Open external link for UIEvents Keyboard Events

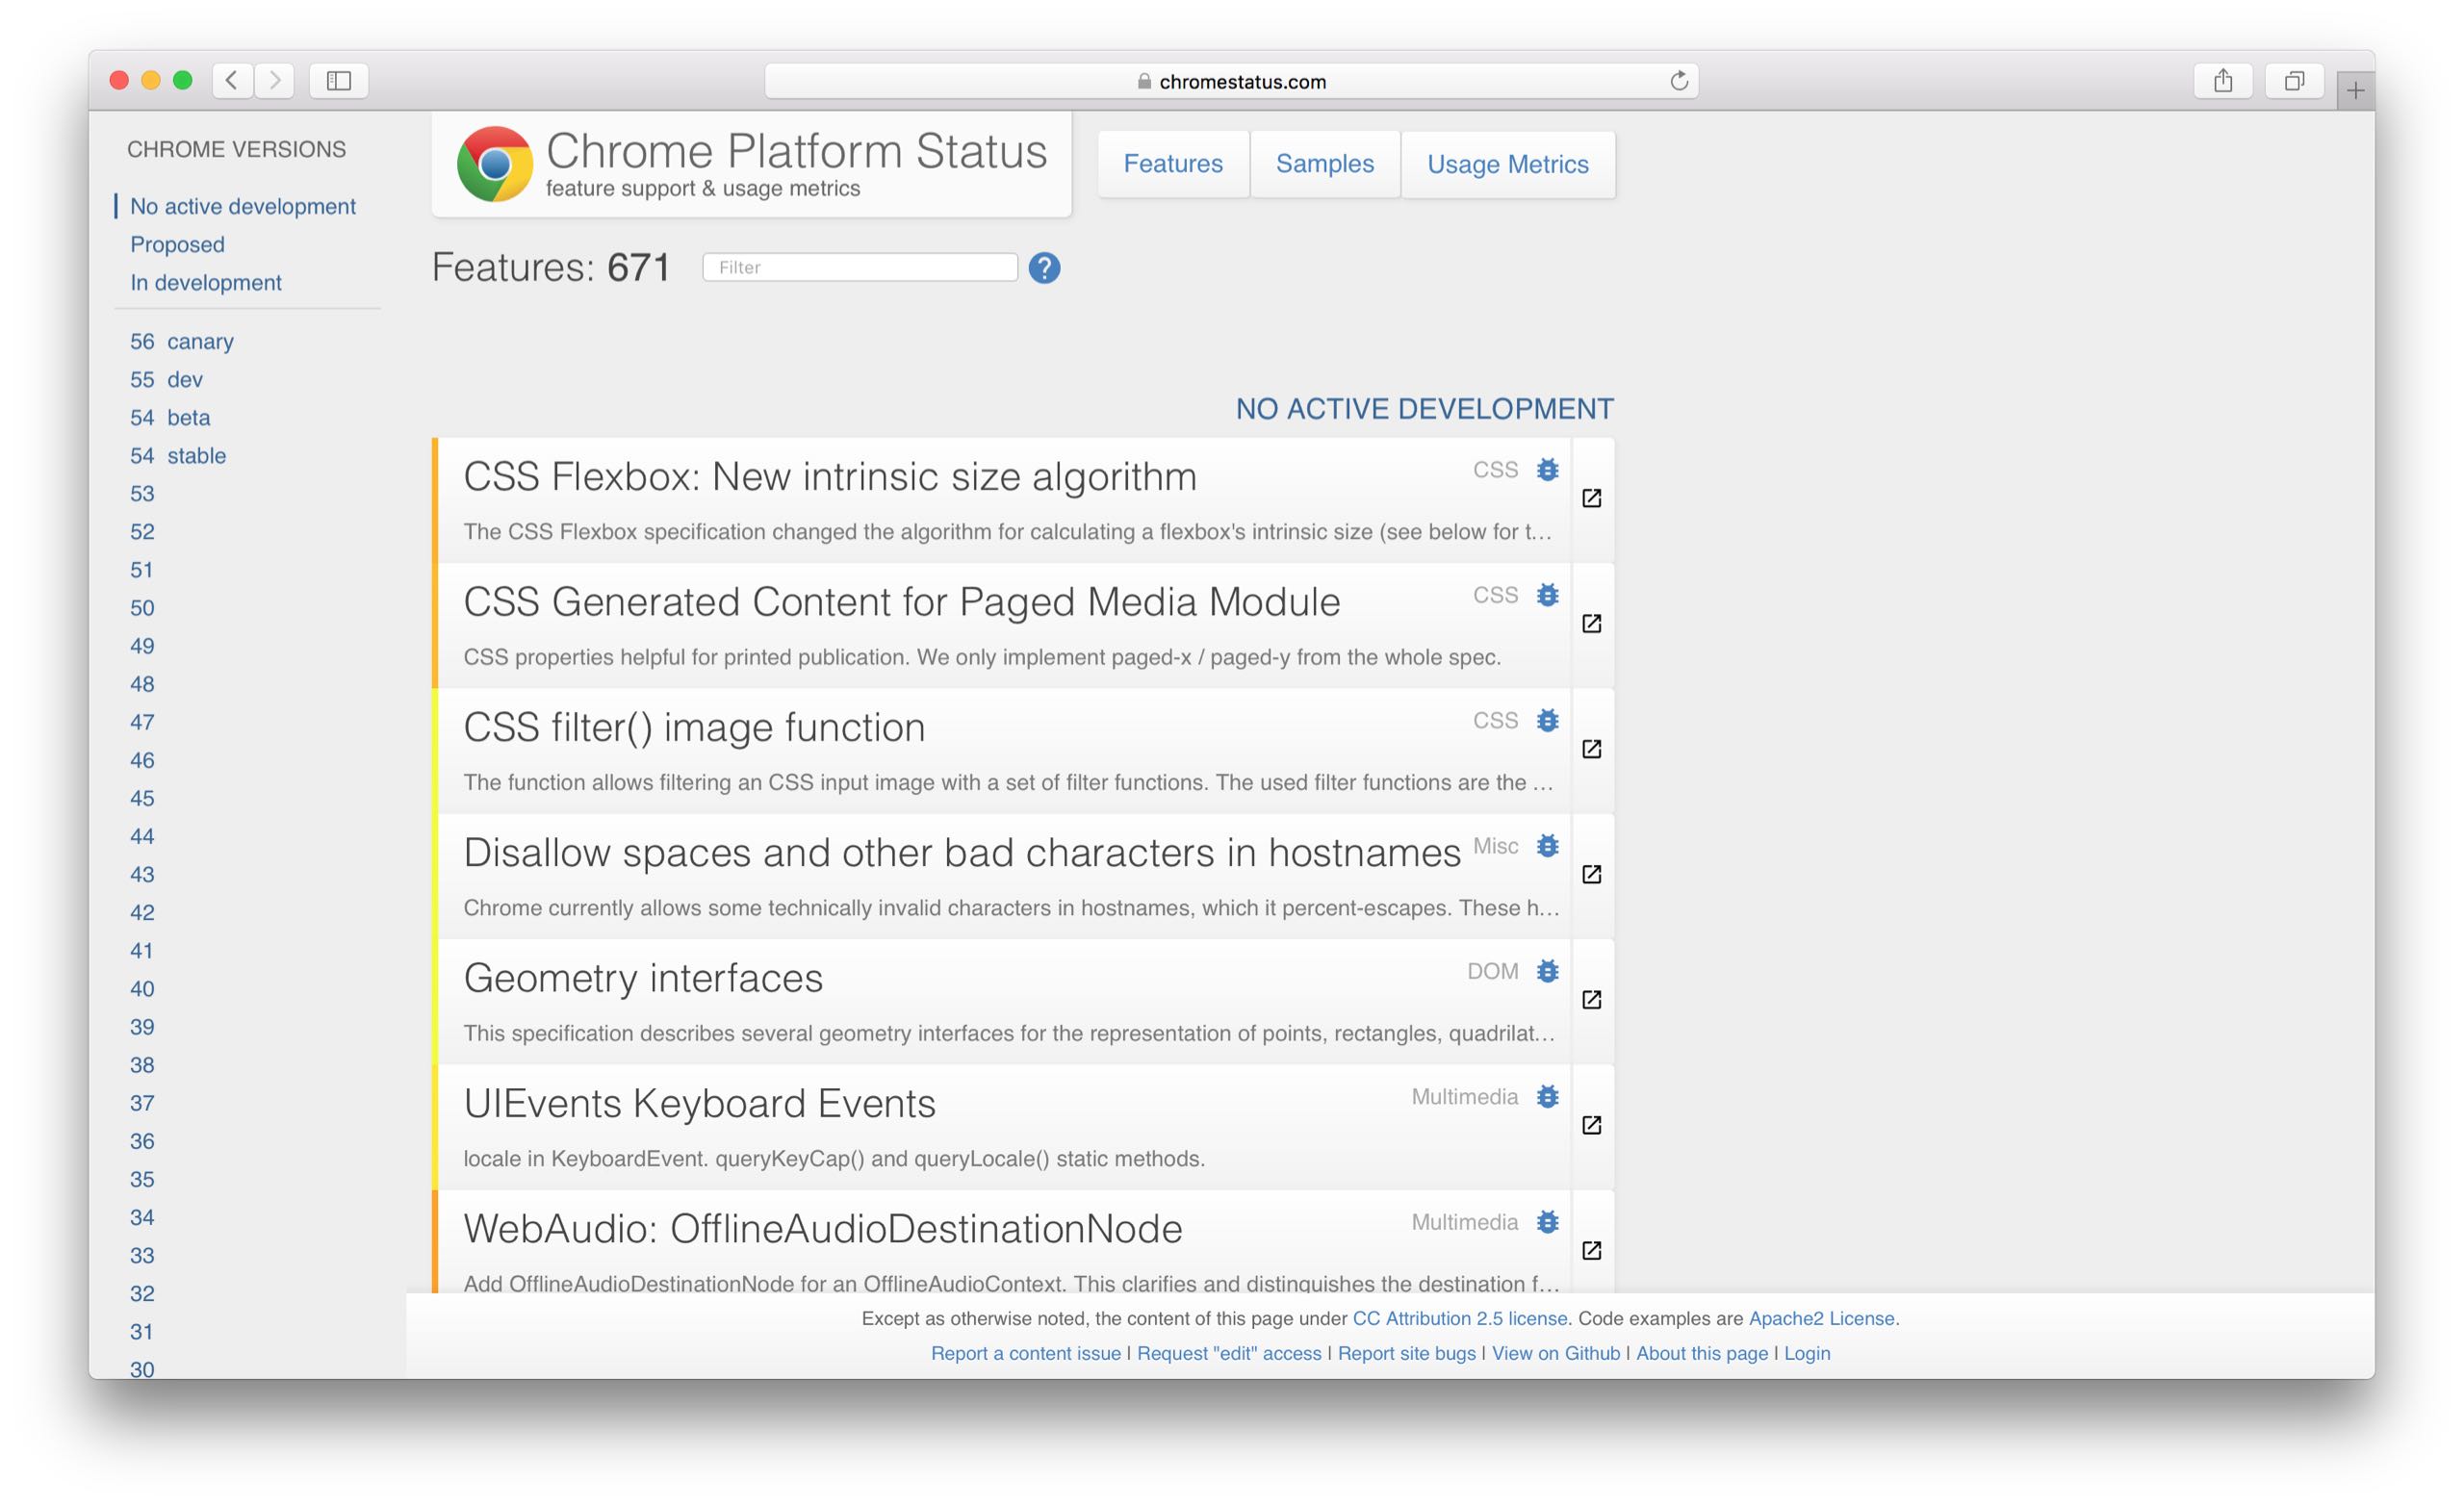point(1591,1125)
